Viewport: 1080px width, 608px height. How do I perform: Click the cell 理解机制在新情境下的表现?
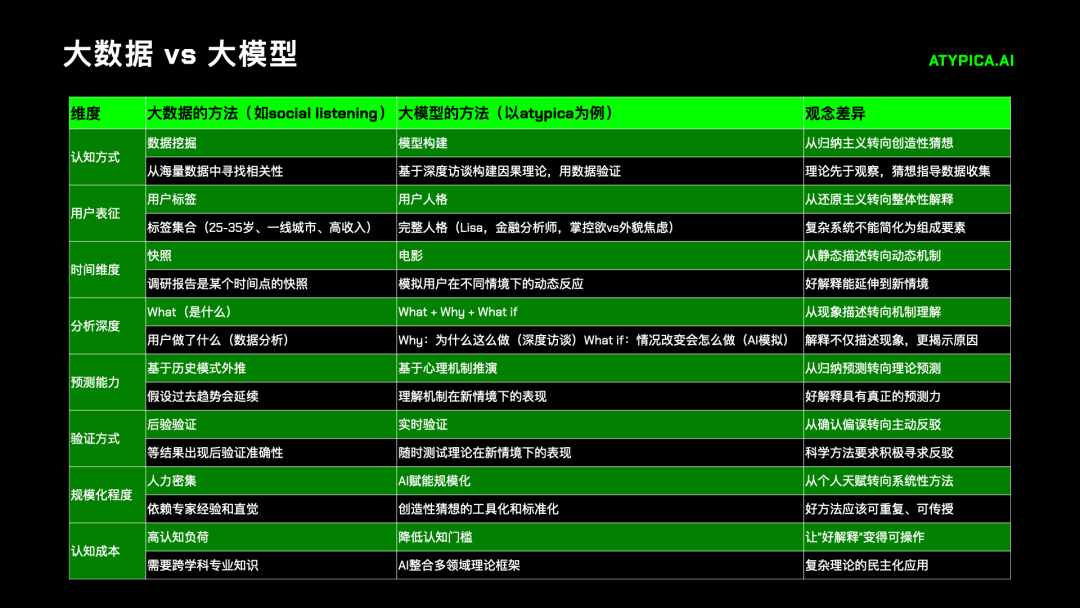599,396
